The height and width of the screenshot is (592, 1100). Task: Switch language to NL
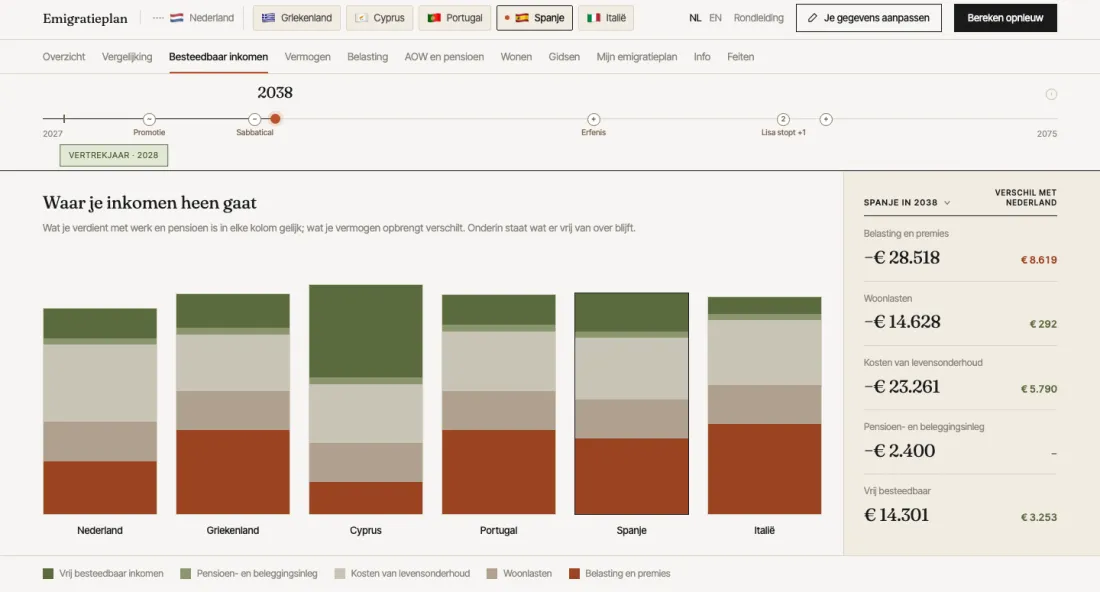tap(695, 18)
